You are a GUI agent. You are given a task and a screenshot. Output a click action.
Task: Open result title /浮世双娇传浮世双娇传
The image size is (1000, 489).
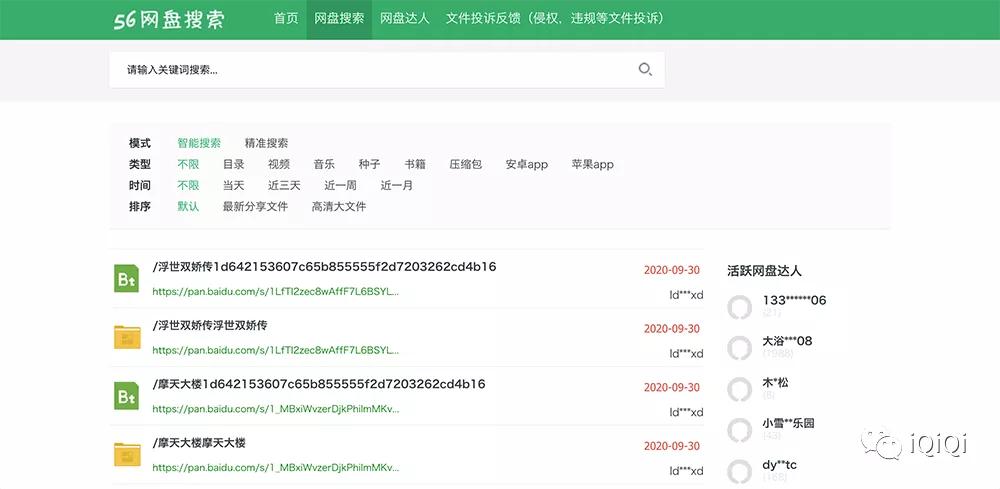pyautogui.click(x=210, y=325)
